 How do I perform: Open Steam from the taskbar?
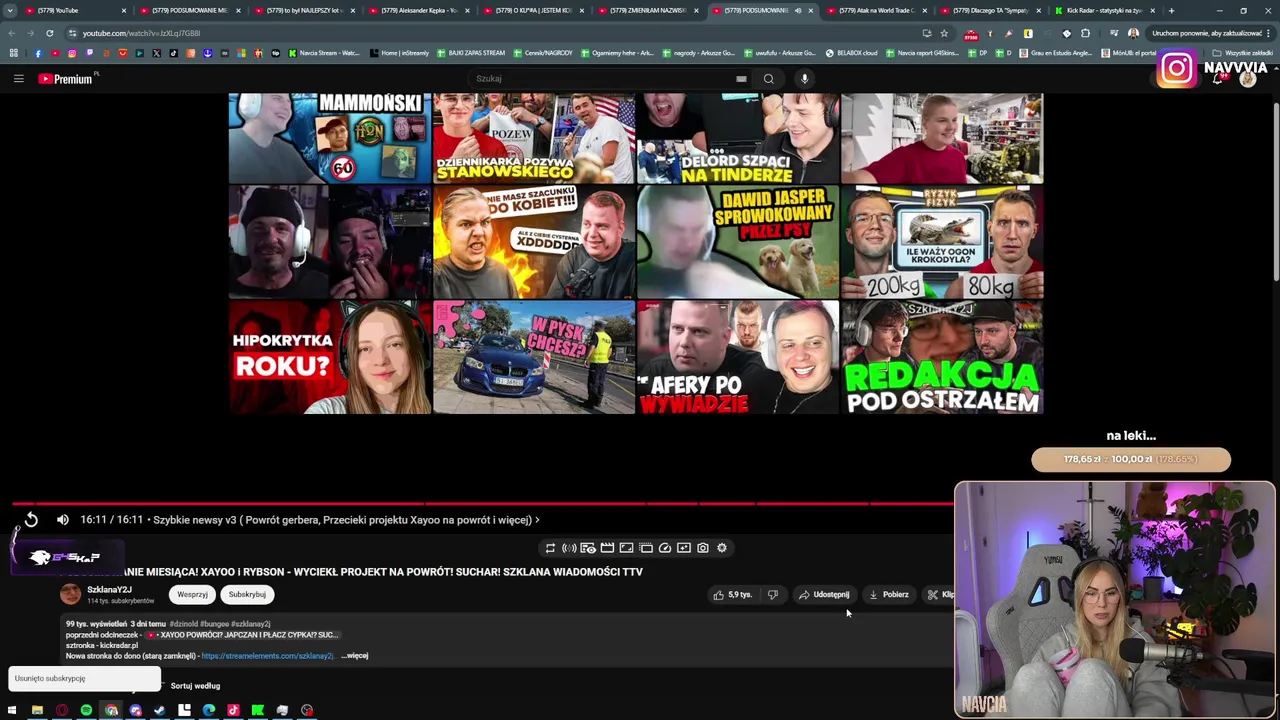(160, 711)
